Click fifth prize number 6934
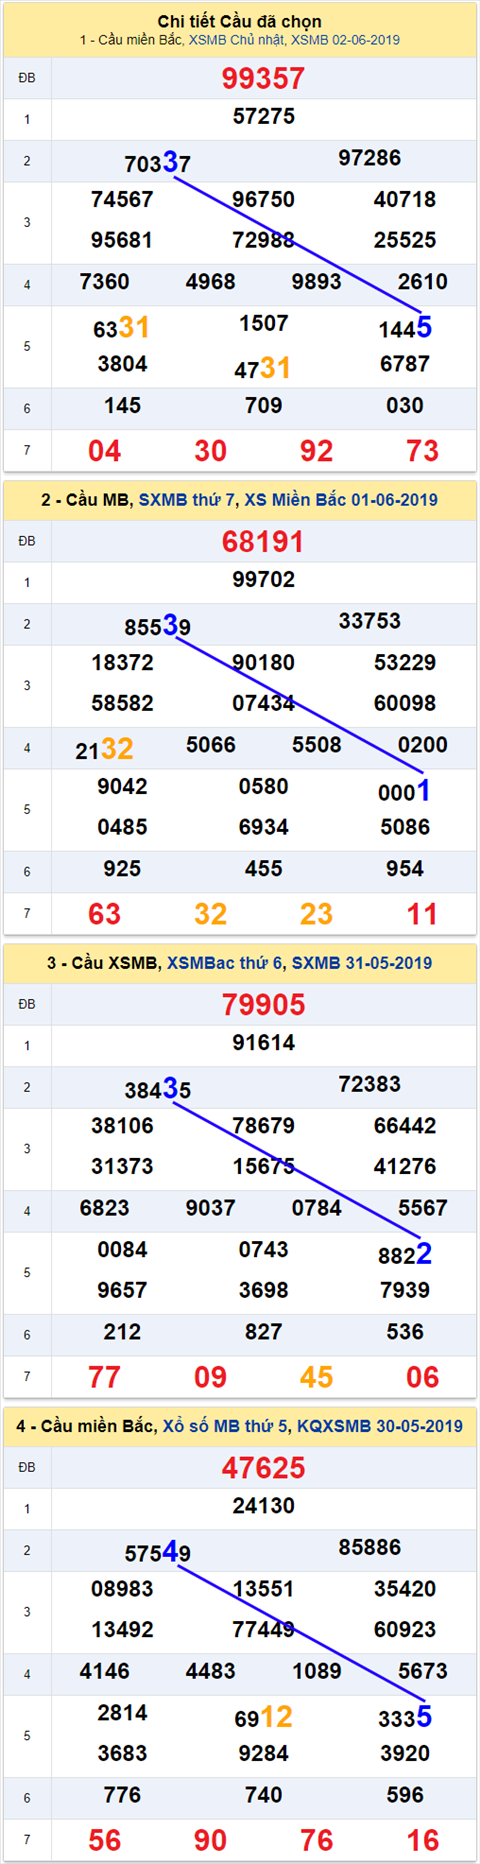 tap(264, 827)
